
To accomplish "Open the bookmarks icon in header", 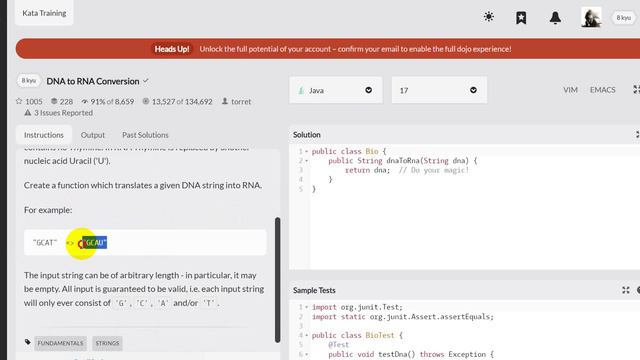I will 521,18.
